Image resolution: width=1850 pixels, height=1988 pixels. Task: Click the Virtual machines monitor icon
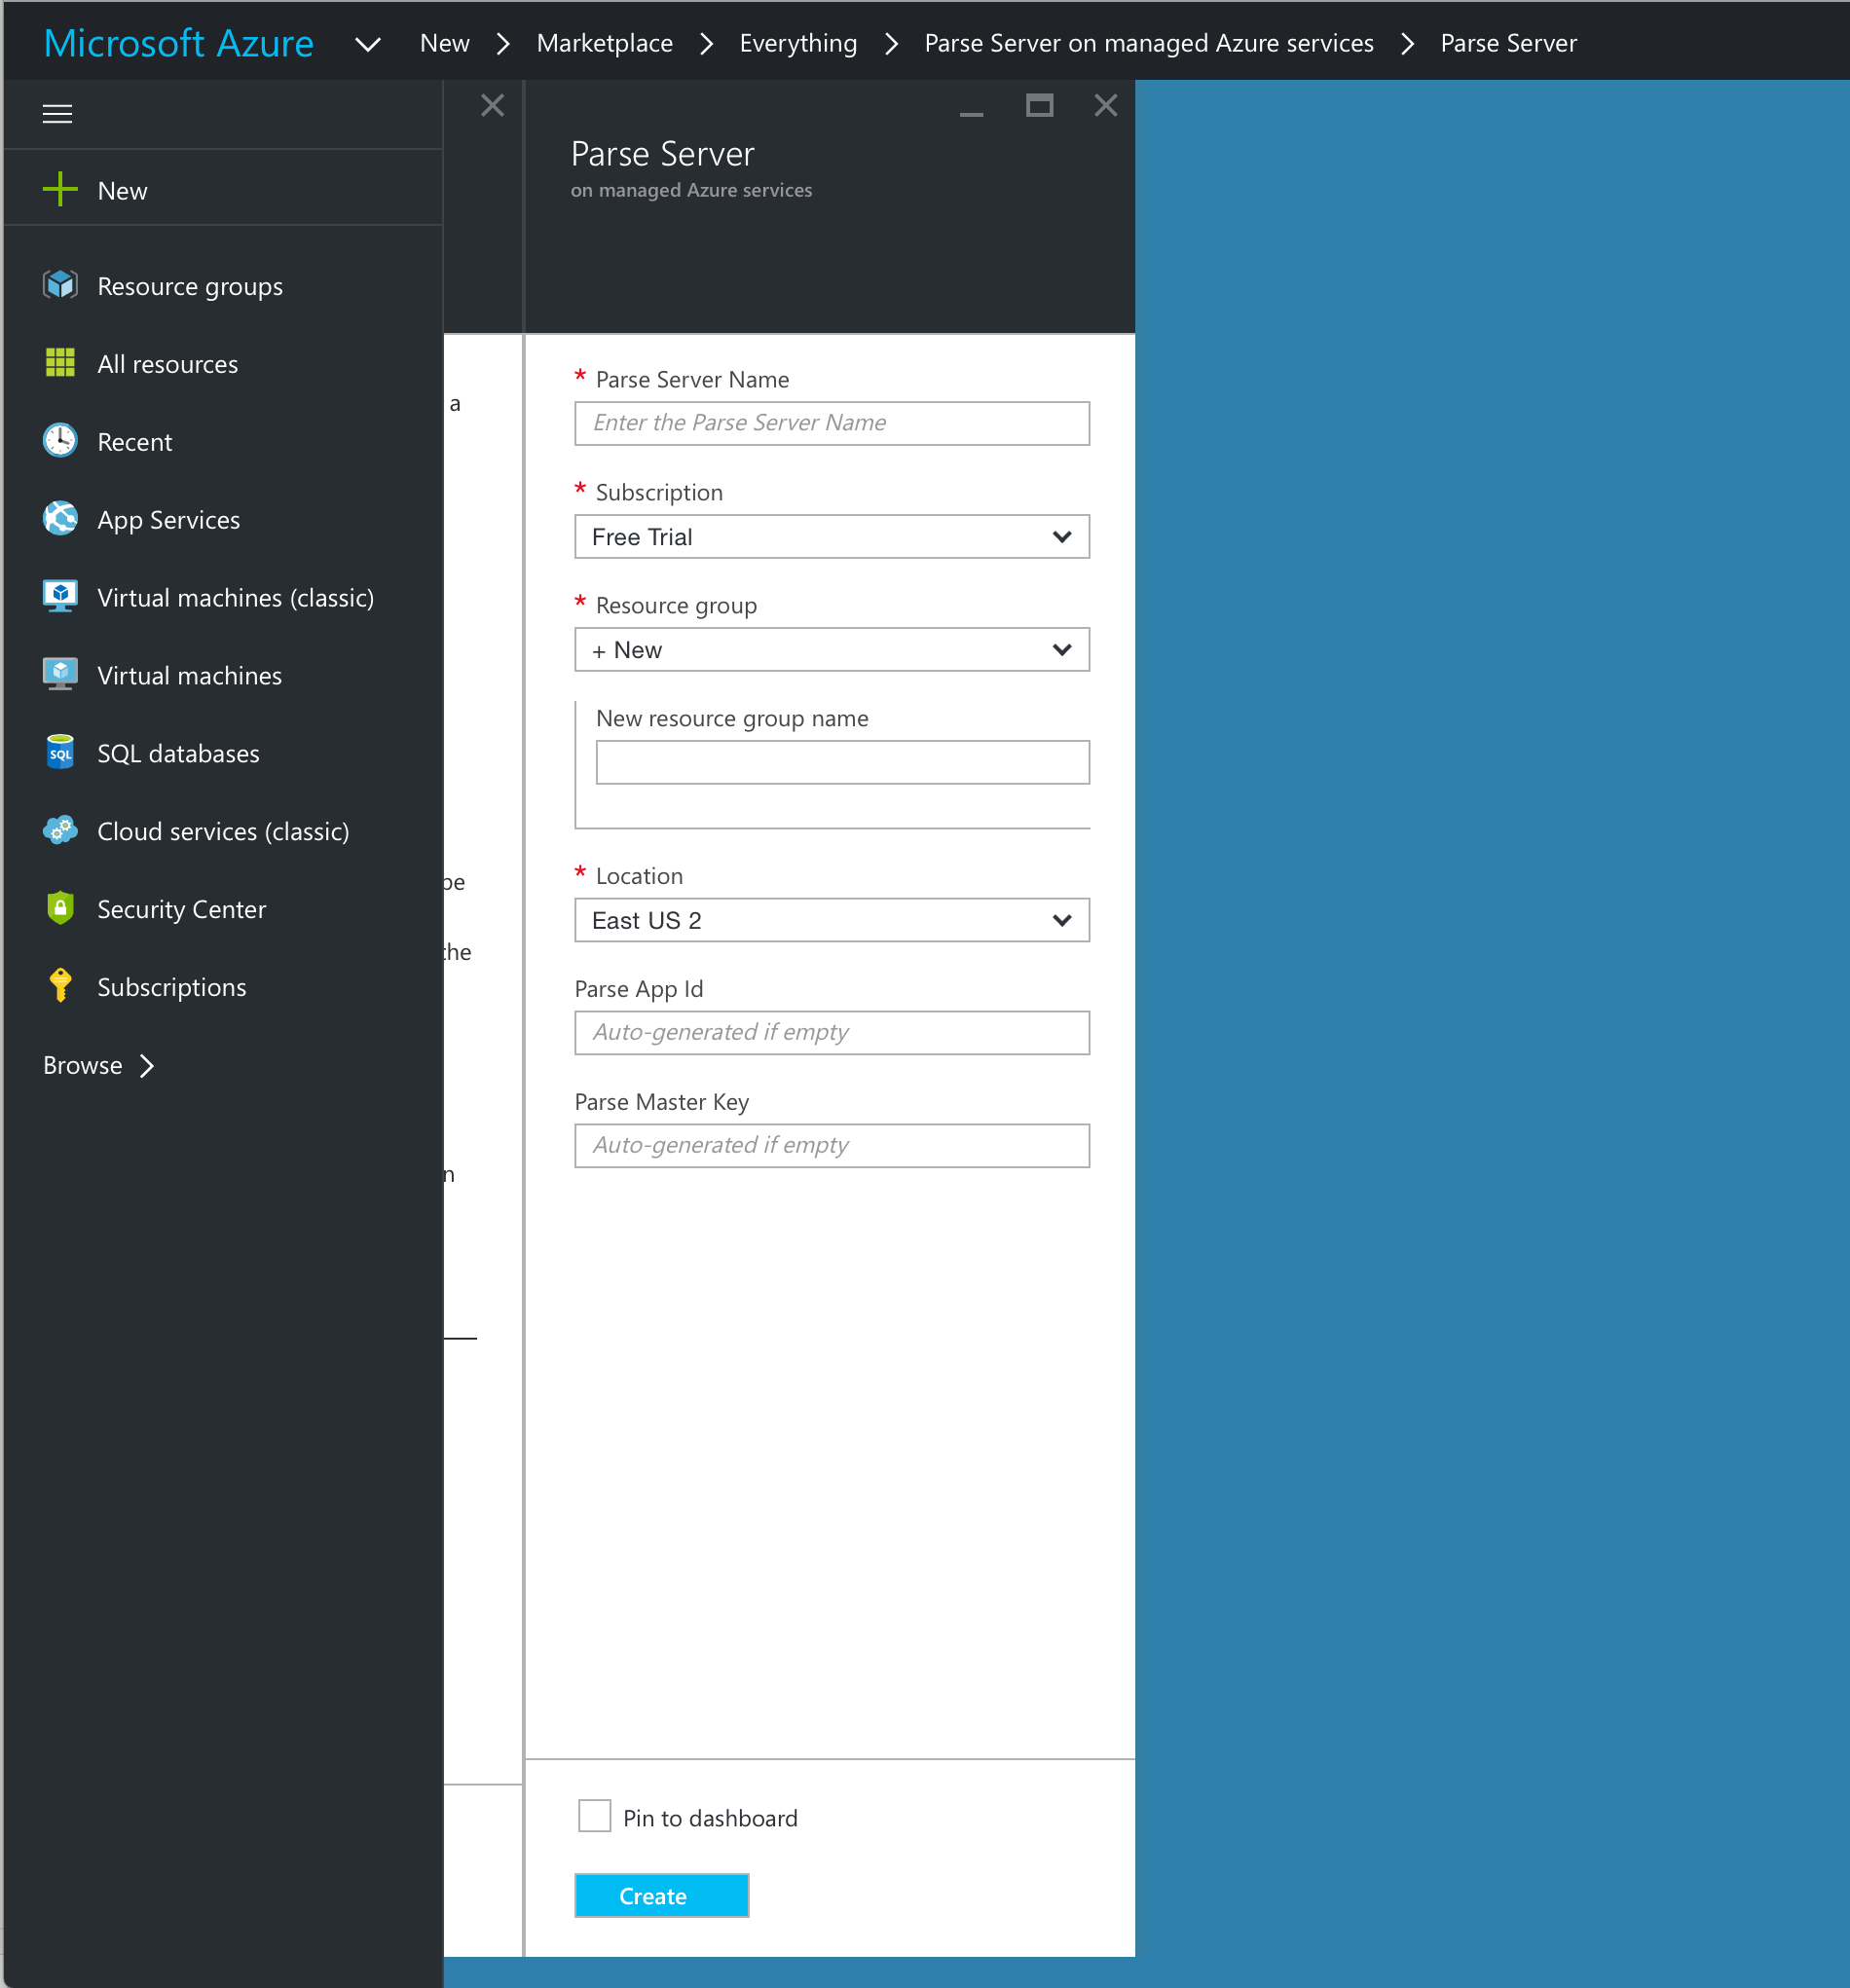point(60,674)
